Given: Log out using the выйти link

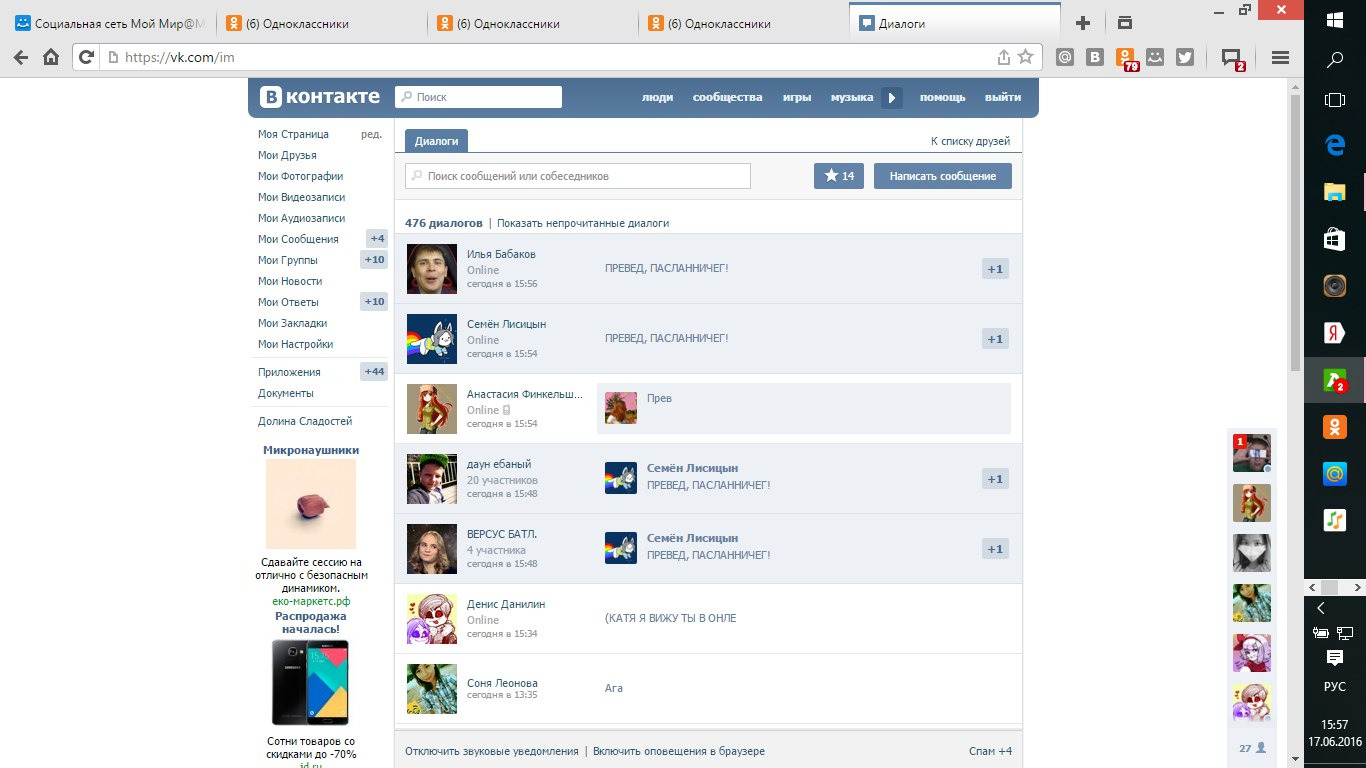Looking at the screenshot, I should coord(1003,97).
